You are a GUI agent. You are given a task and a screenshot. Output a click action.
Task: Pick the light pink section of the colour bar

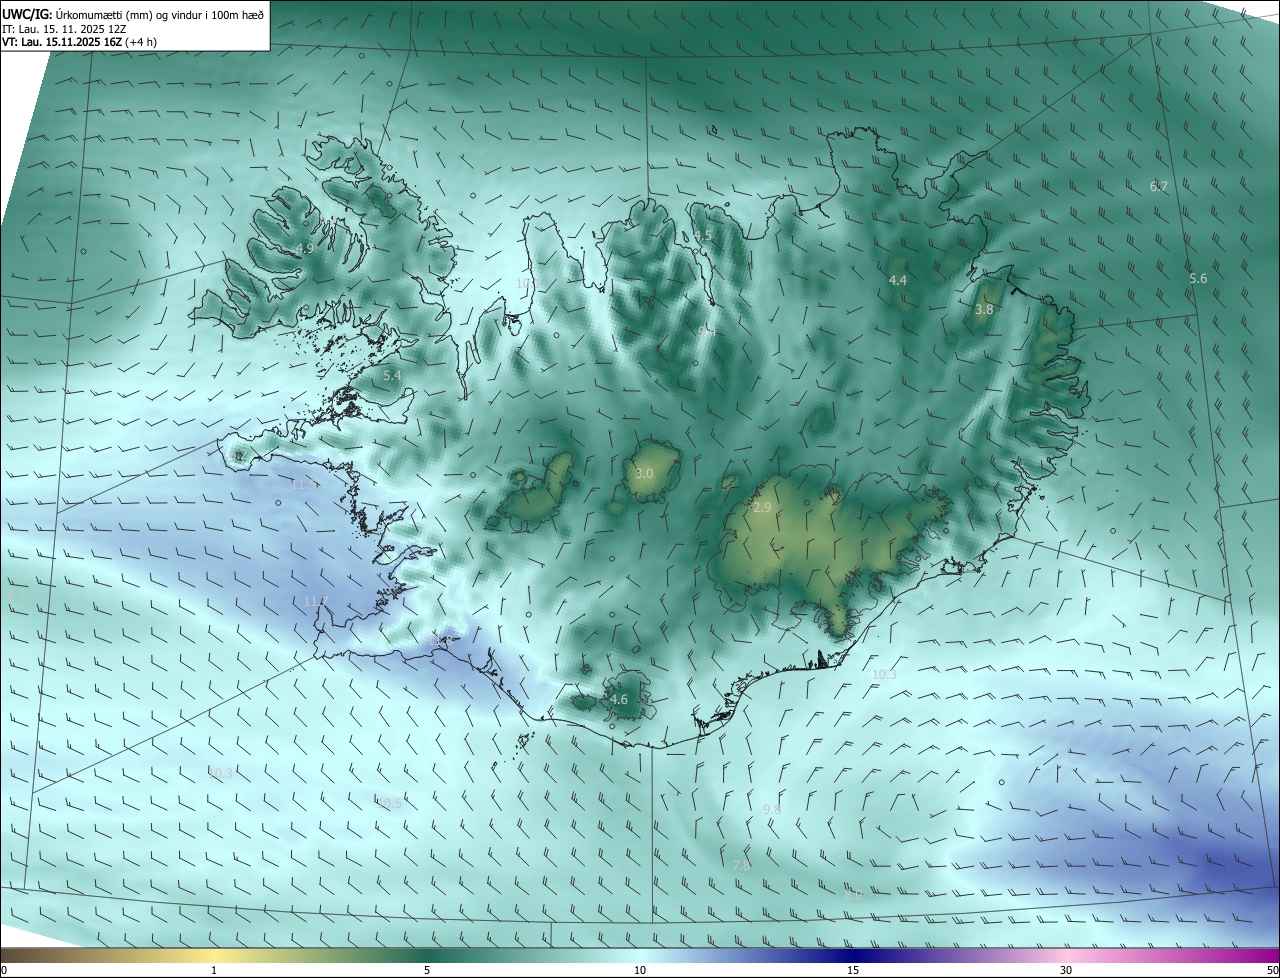pyautogui.click(x=1066, y=955)
